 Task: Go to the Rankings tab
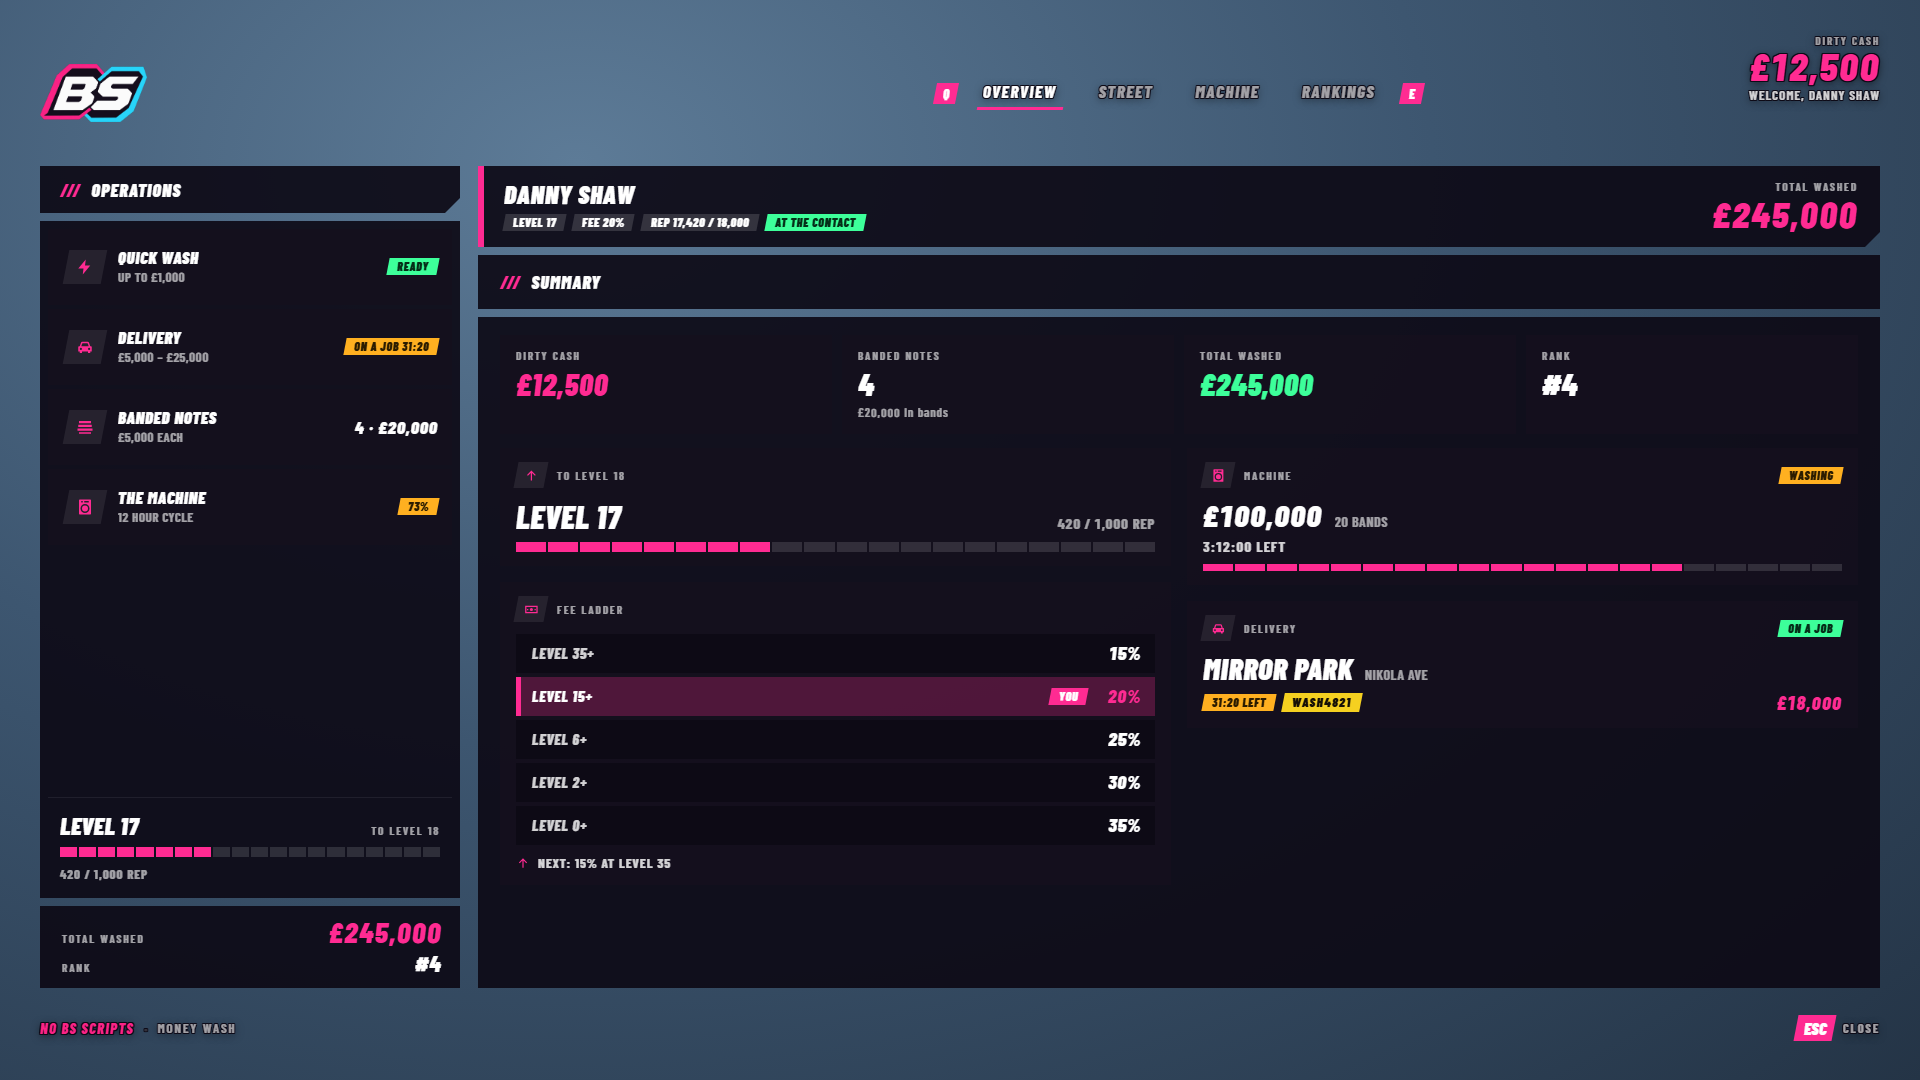[1338, 93]
